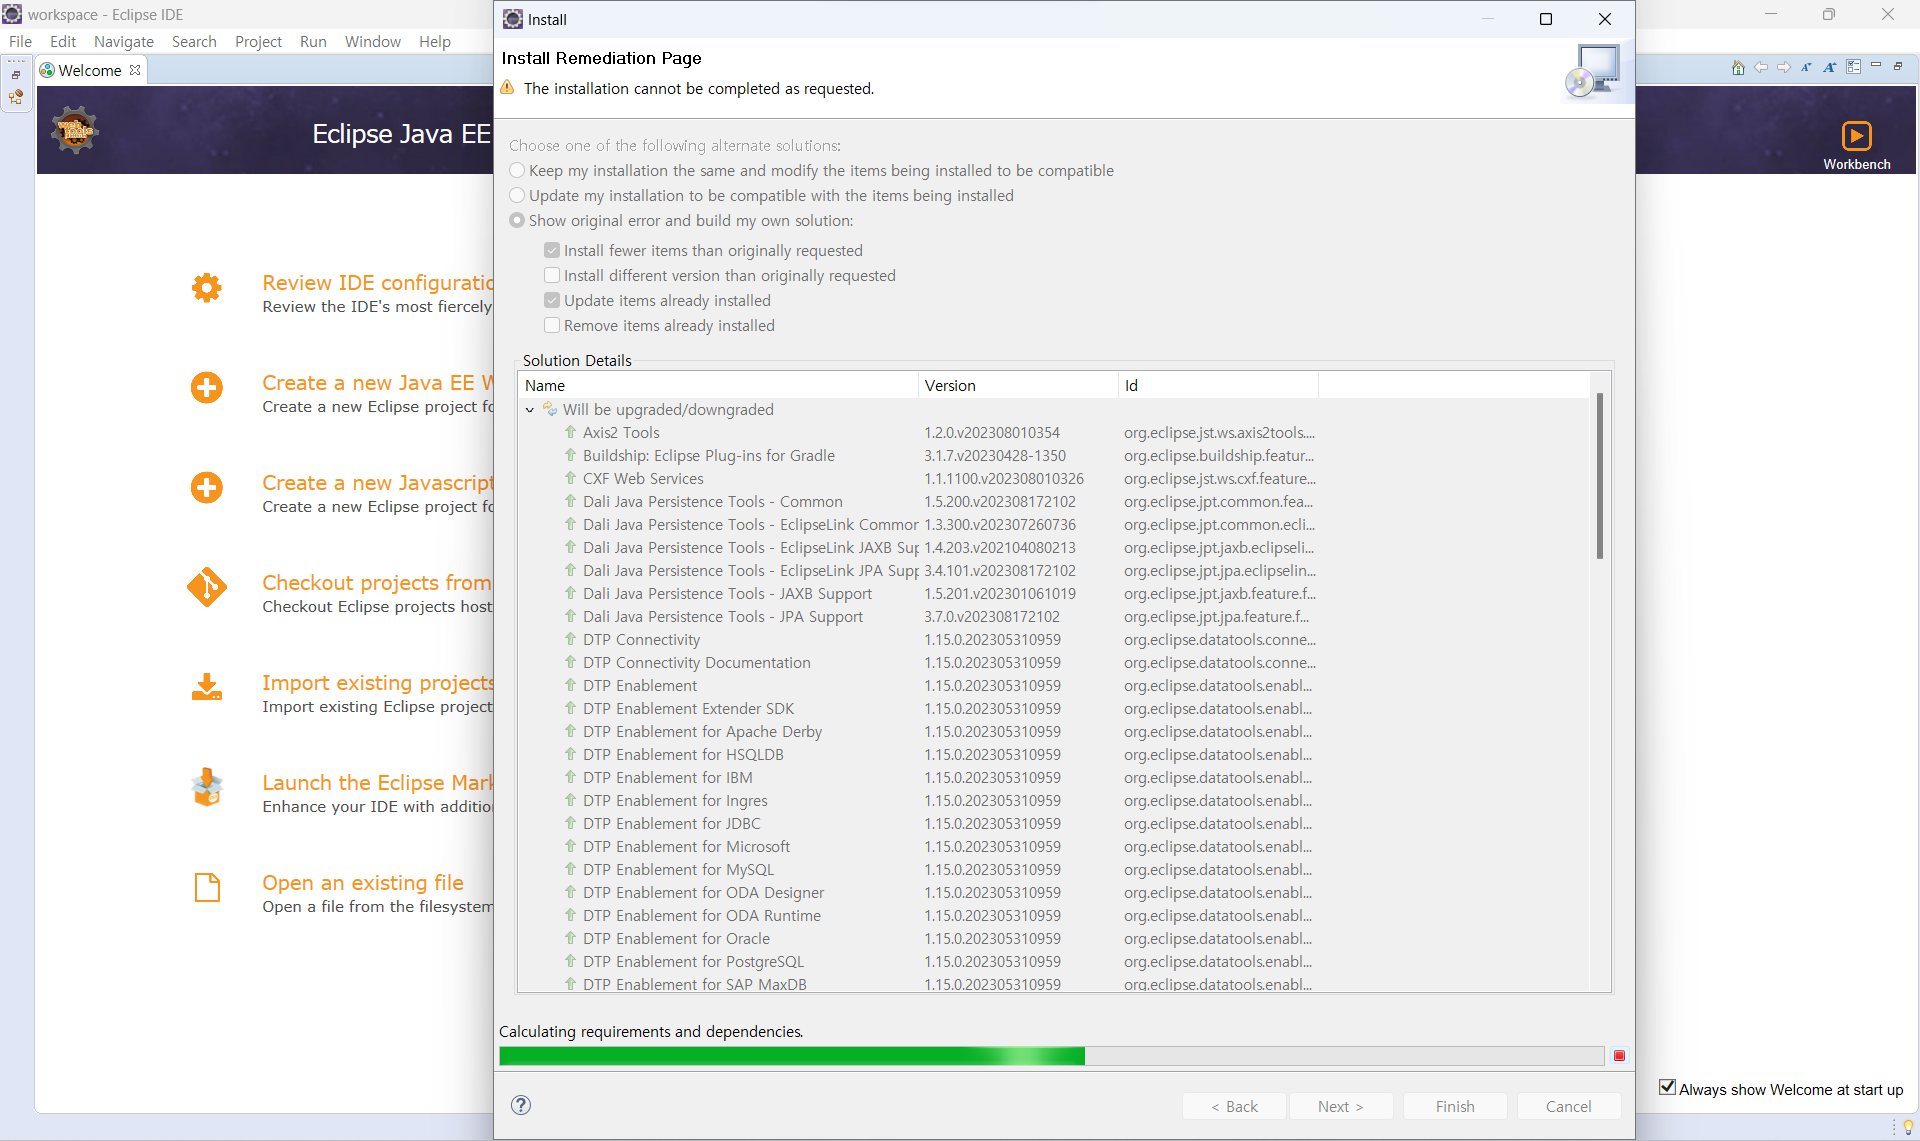Toggle Remove items already installed checkbox

click(552, 325)
